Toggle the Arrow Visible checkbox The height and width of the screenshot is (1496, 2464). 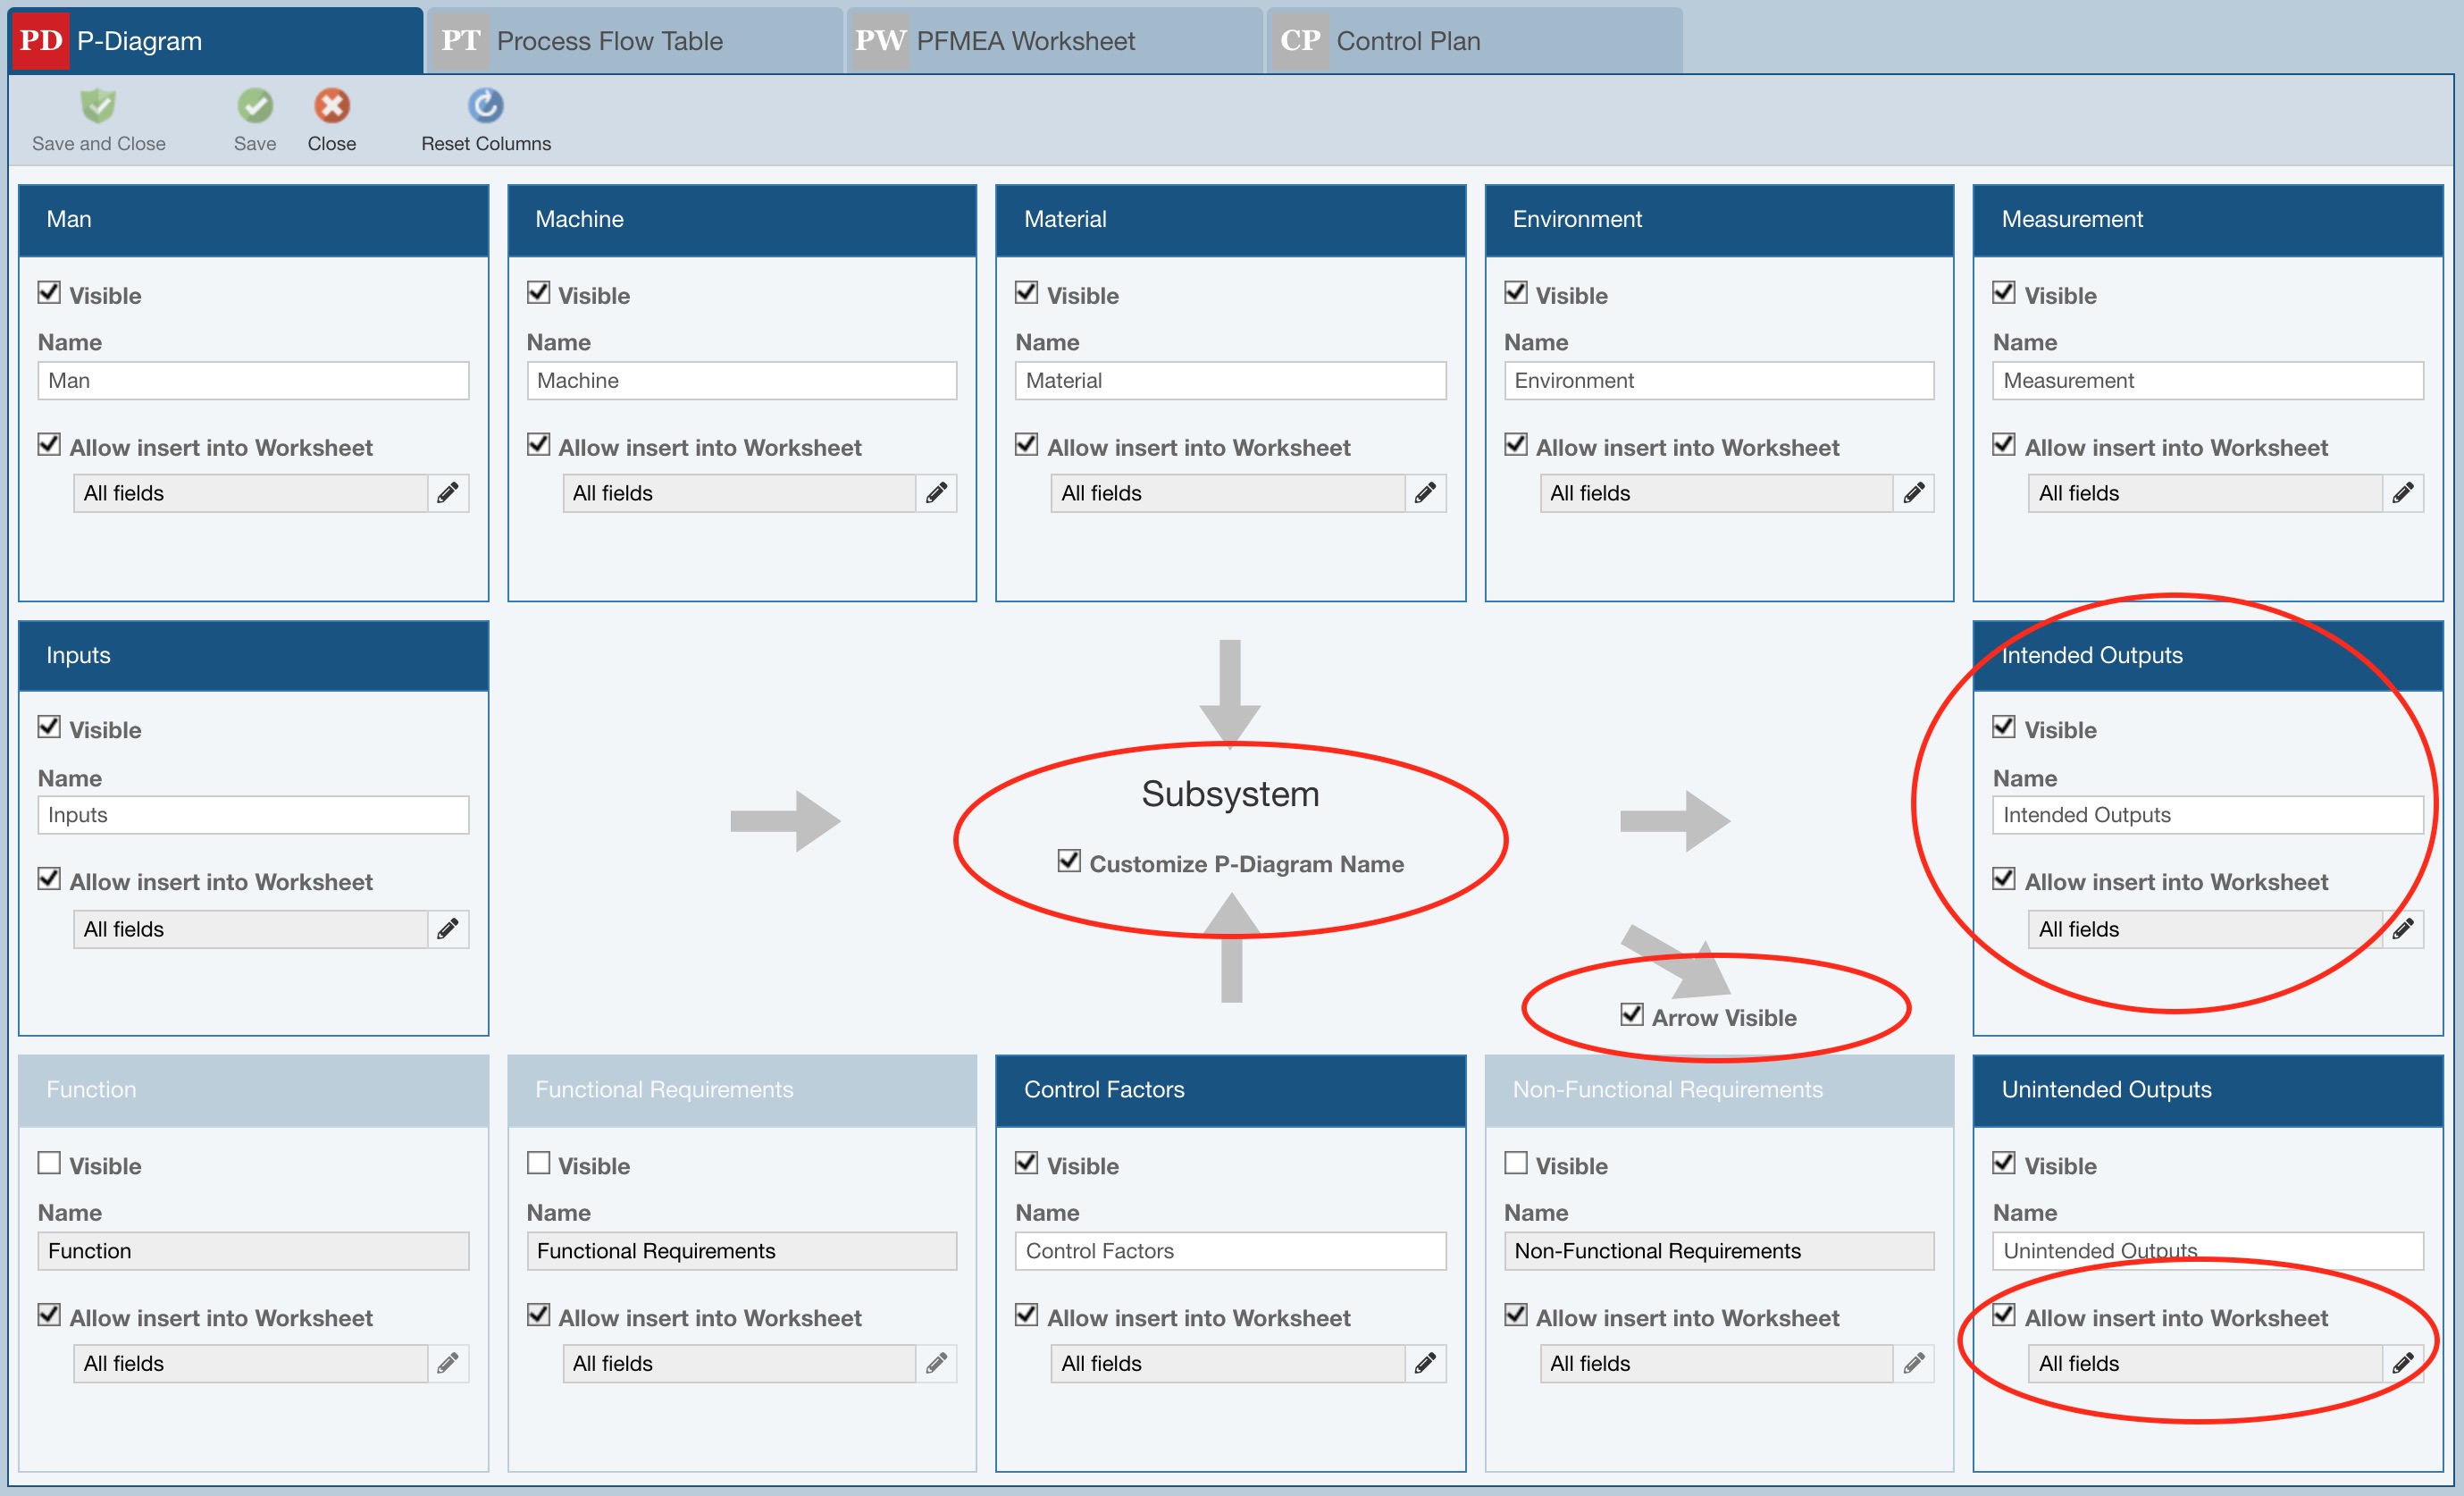click(x=1632, y=1015)
